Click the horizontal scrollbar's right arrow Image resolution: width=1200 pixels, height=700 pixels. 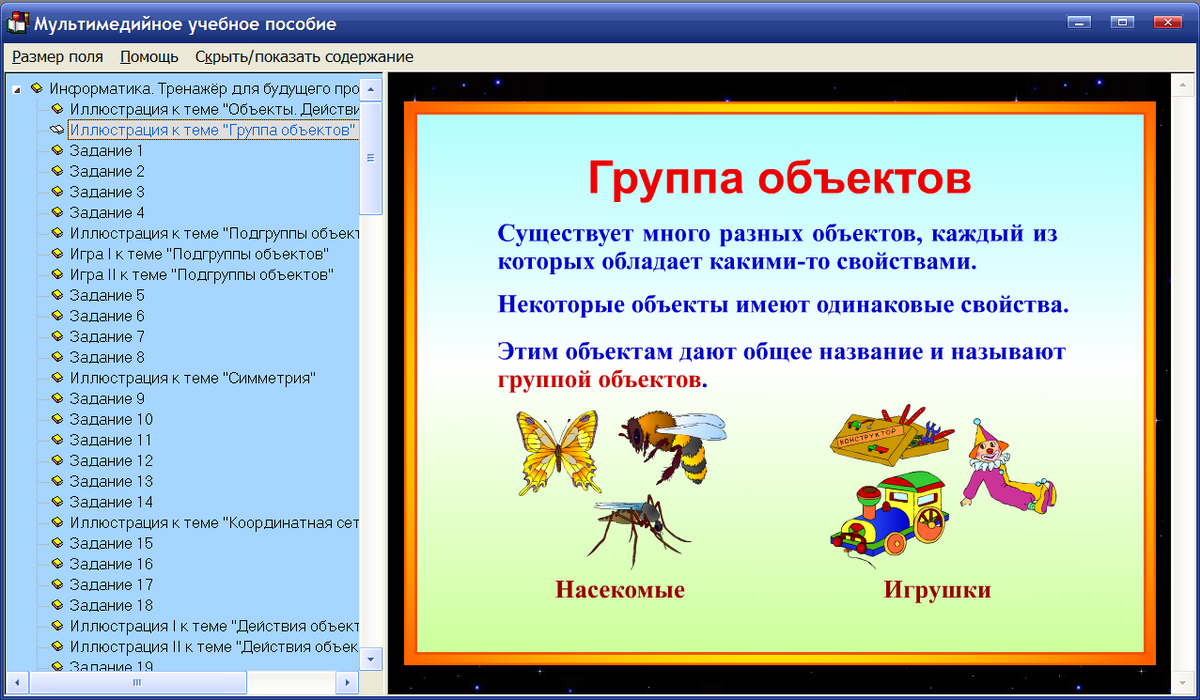click(347, 683)
